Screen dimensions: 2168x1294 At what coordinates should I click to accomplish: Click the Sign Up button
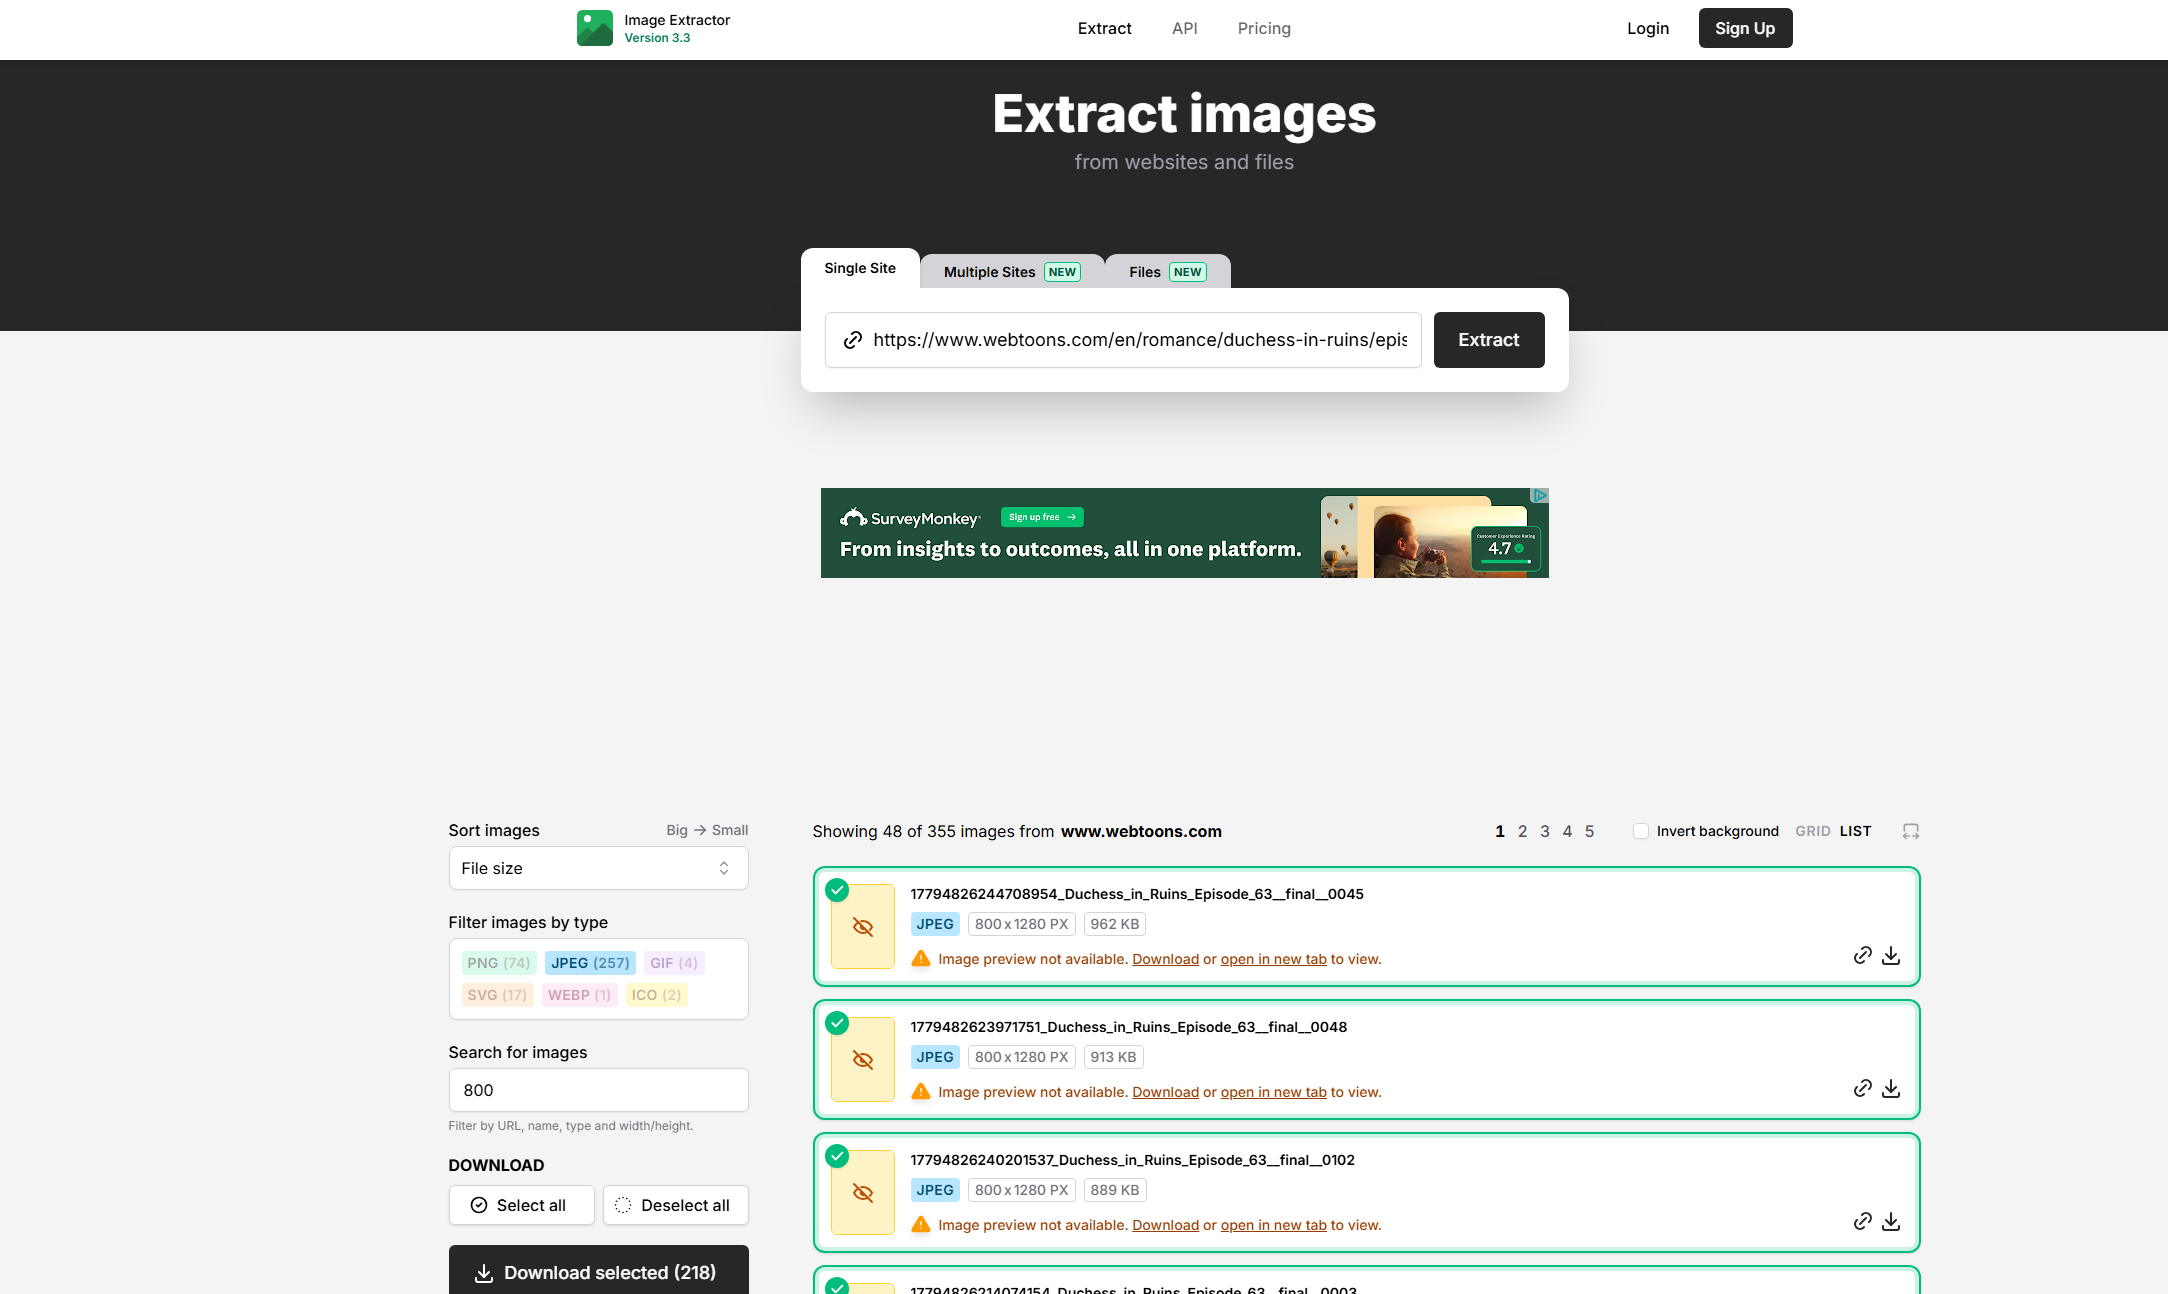1745,28
